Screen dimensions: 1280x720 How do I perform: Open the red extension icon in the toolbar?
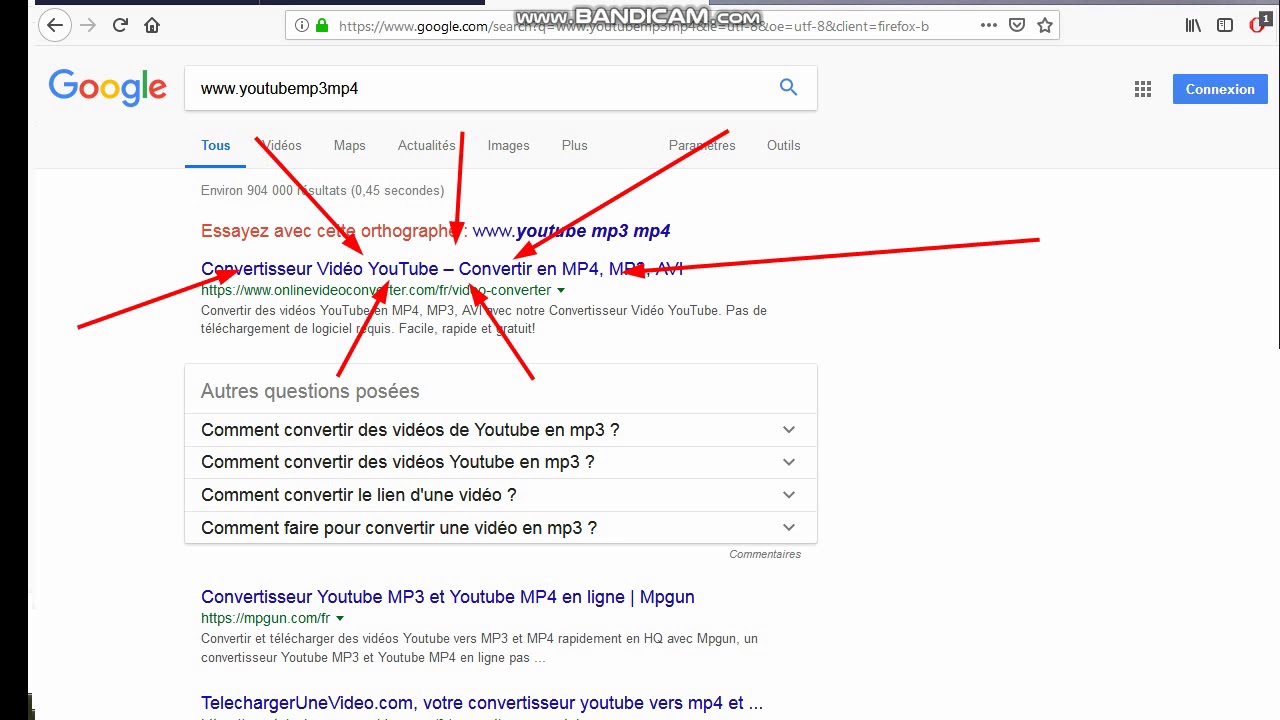click(1258, 25)
